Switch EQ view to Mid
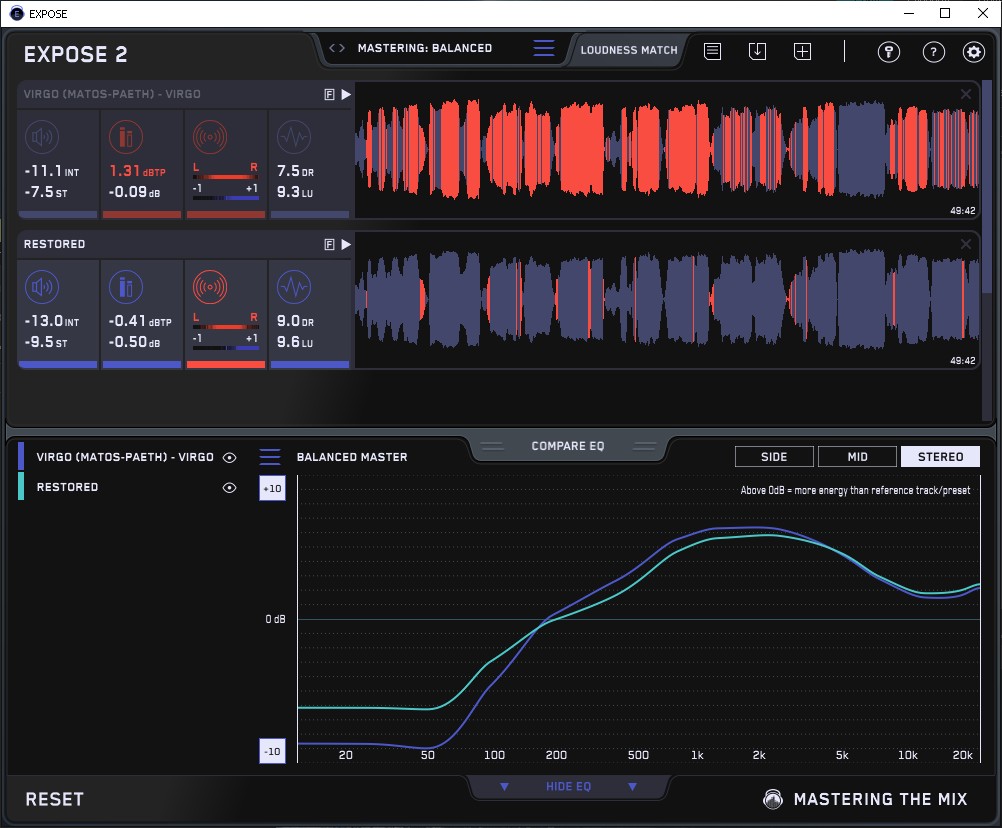This screenshot has height=828, width=1002. click(x=857, y=457)
